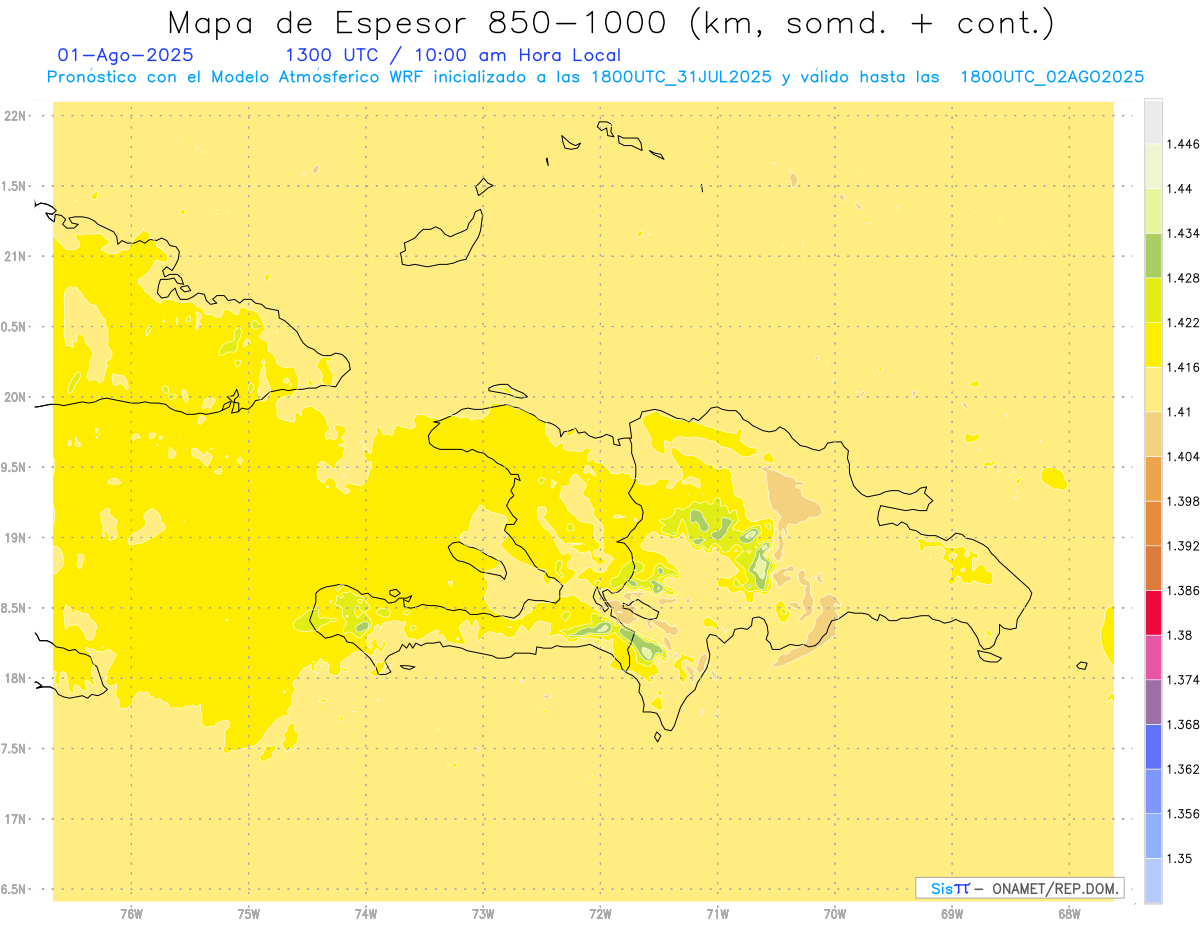Click the purple color band in the legend

click(x=1153, y=702)
